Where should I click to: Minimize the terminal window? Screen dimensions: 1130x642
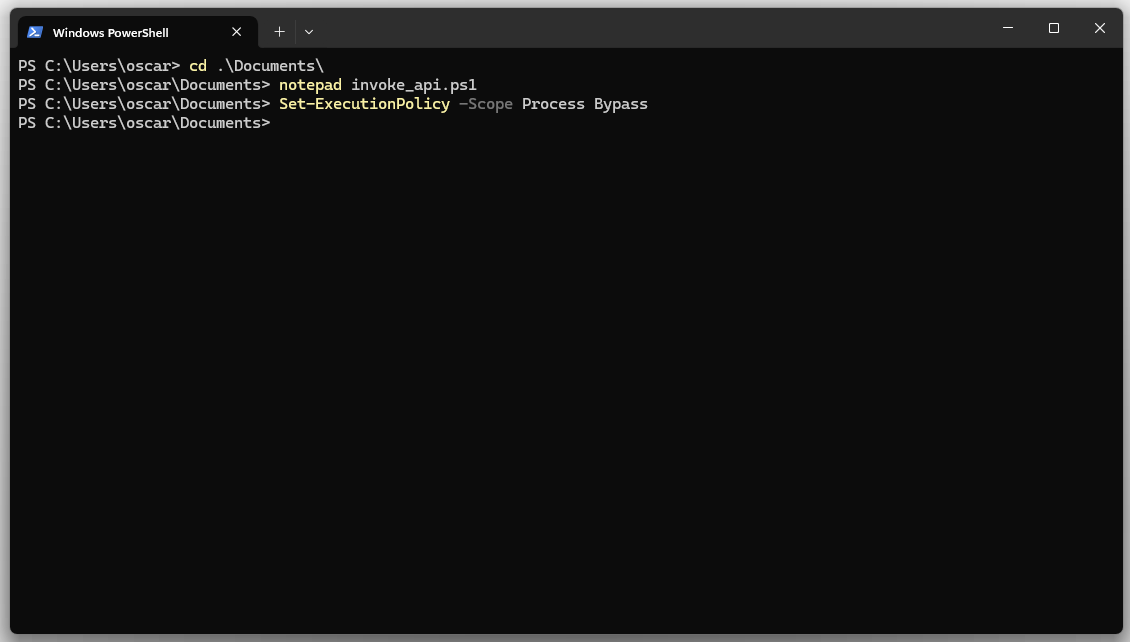click(x=1008, y=28)
